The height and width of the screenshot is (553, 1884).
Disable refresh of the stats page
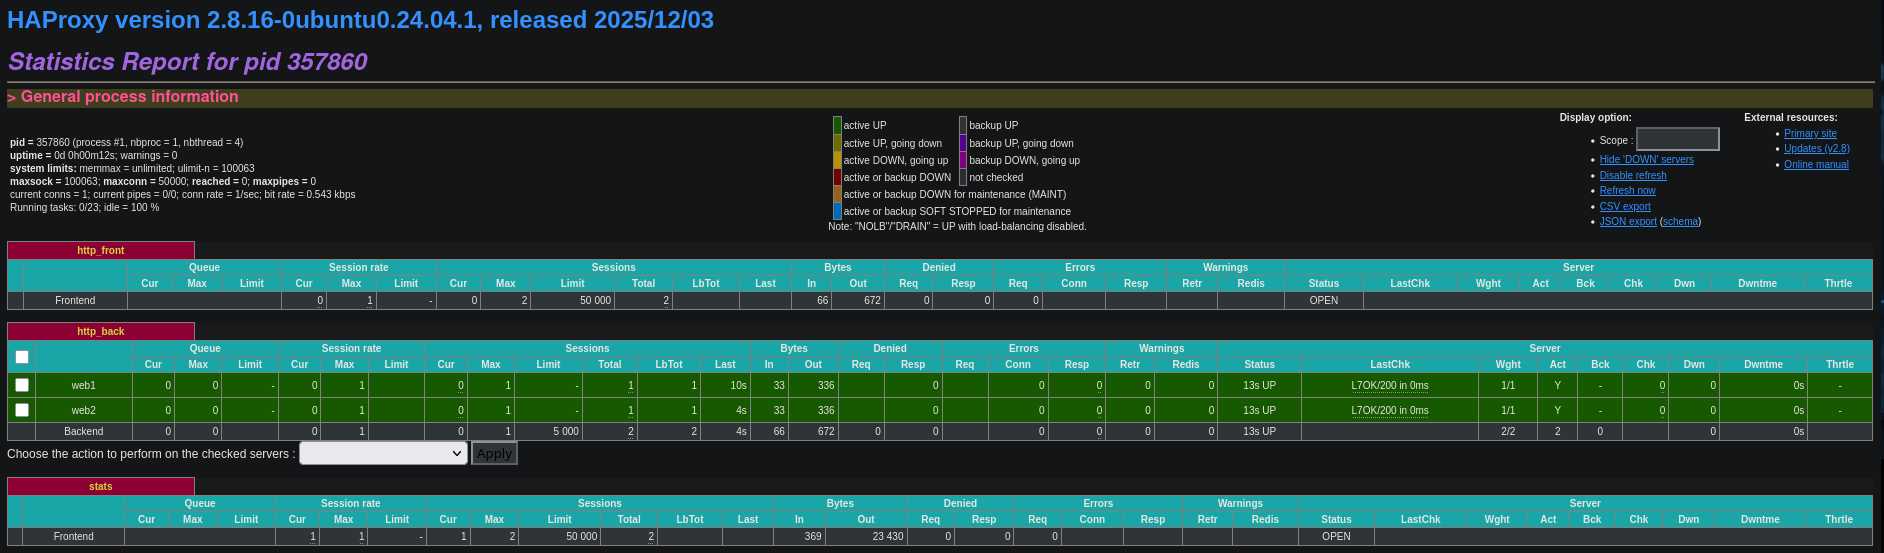(x=1632, y=175)
